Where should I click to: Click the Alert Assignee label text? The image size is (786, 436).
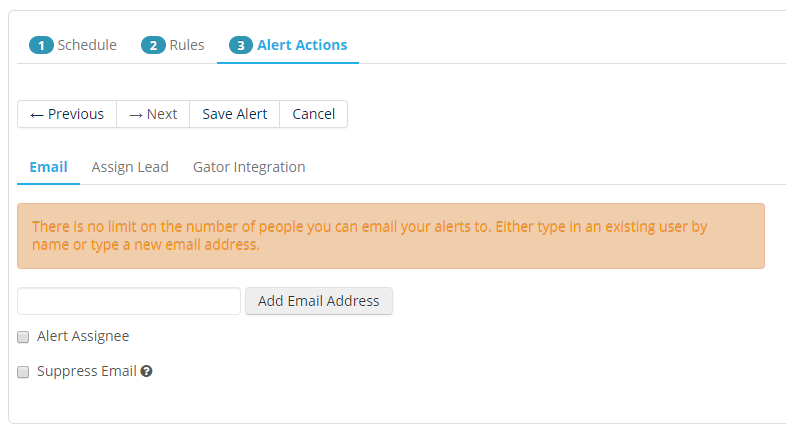(x=83, y=337)
